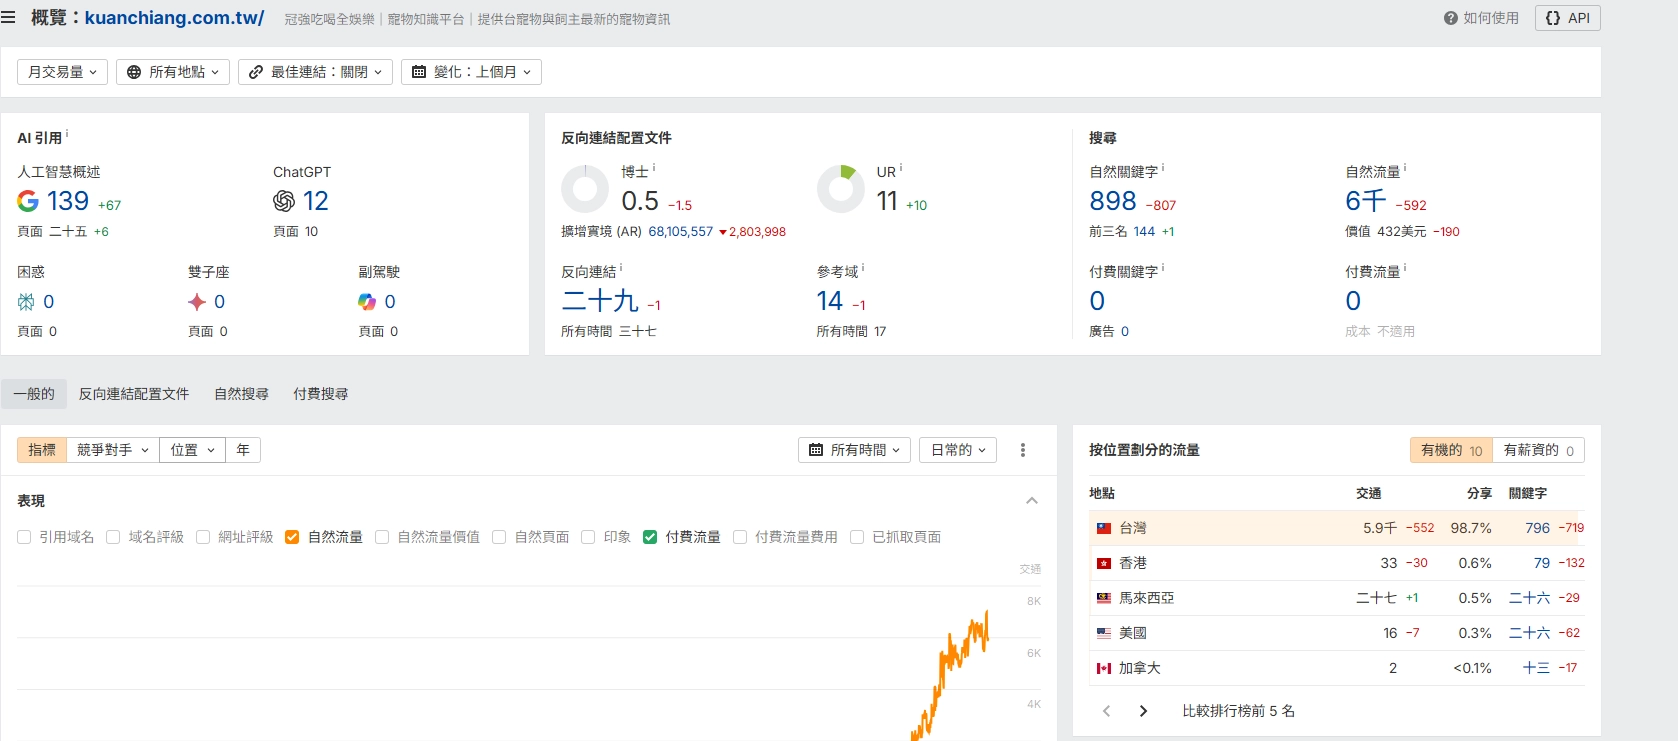The width and height of the screenshot is (1678, 741).
Task: Open the 月交易量 dropdown
Action: pyautogui.click(x=62, y=72)
